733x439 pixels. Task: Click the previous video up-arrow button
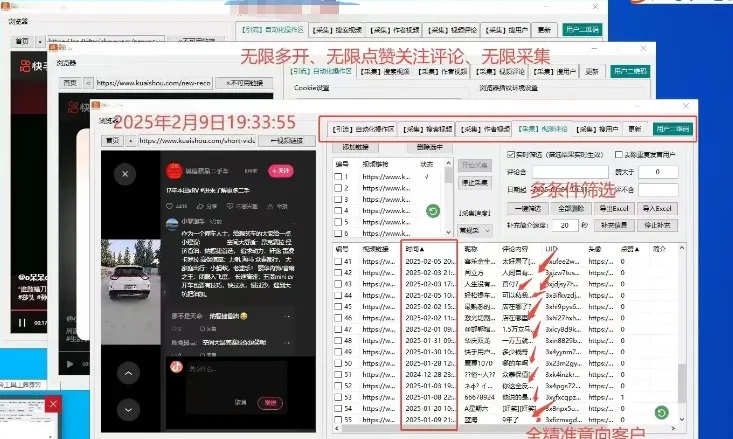[129, 373]
